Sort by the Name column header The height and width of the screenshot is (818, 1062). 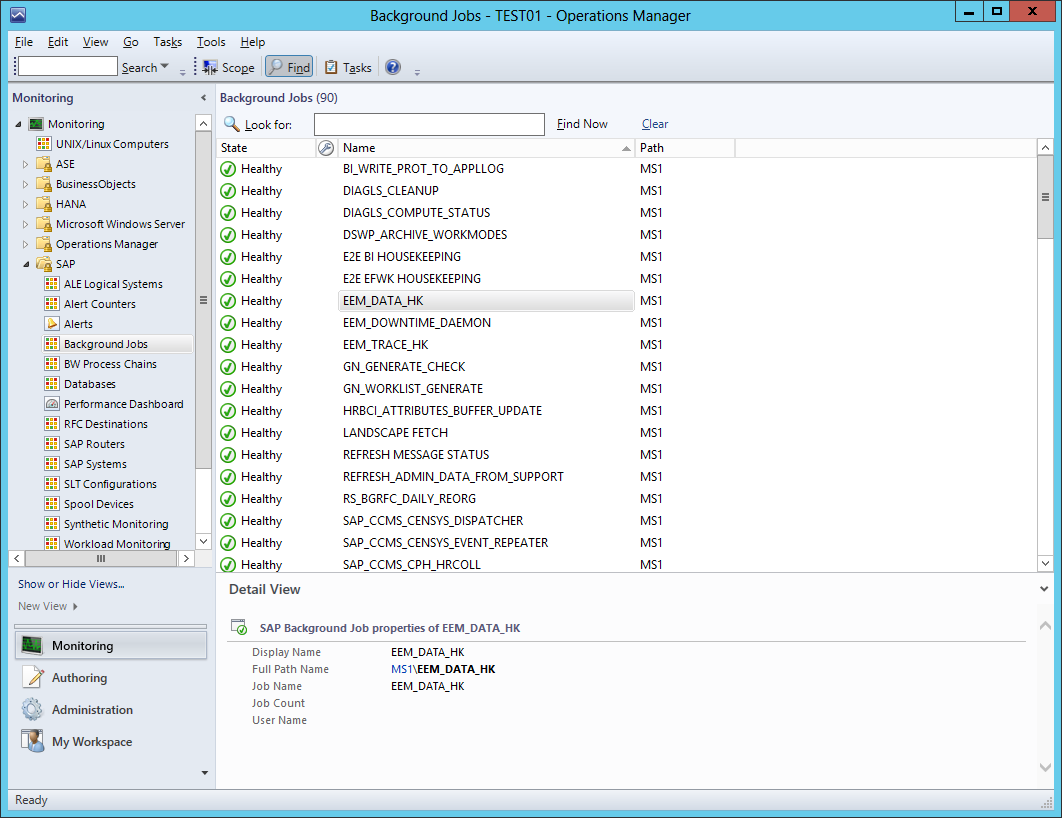pyautogui.click(x=486, y=148)
